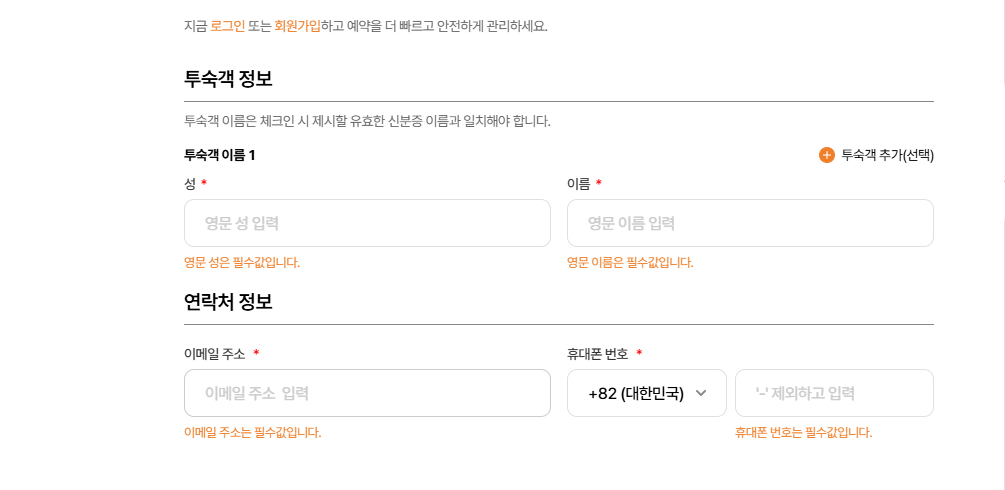1005x490 pixels.
Task: Click the 이름 field label
Action: coord(578,184)
